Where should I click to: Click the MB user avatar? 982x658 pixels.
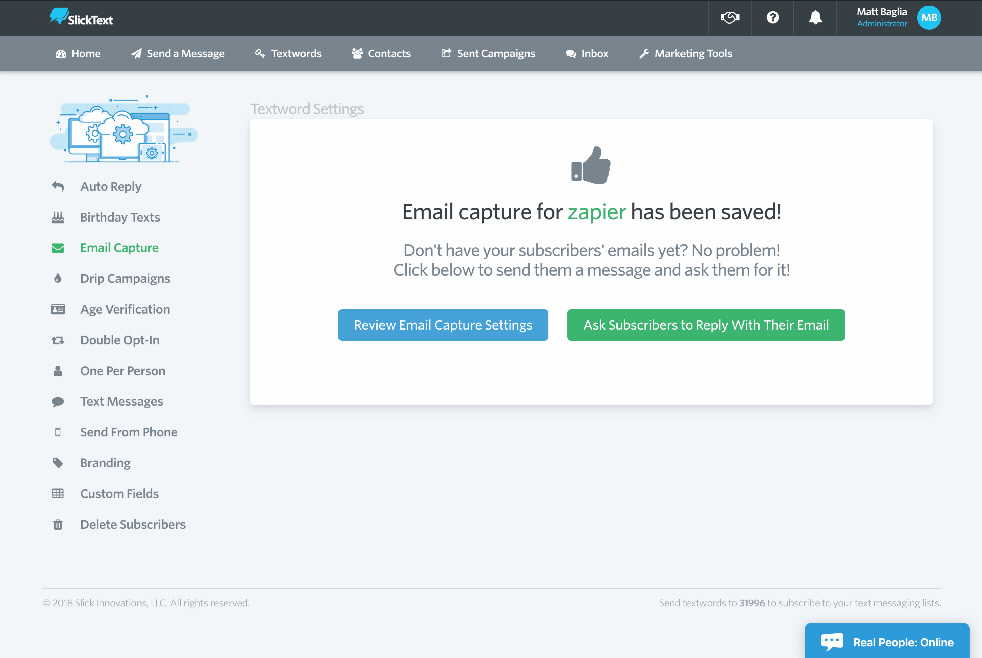click(x=929, y=18)
